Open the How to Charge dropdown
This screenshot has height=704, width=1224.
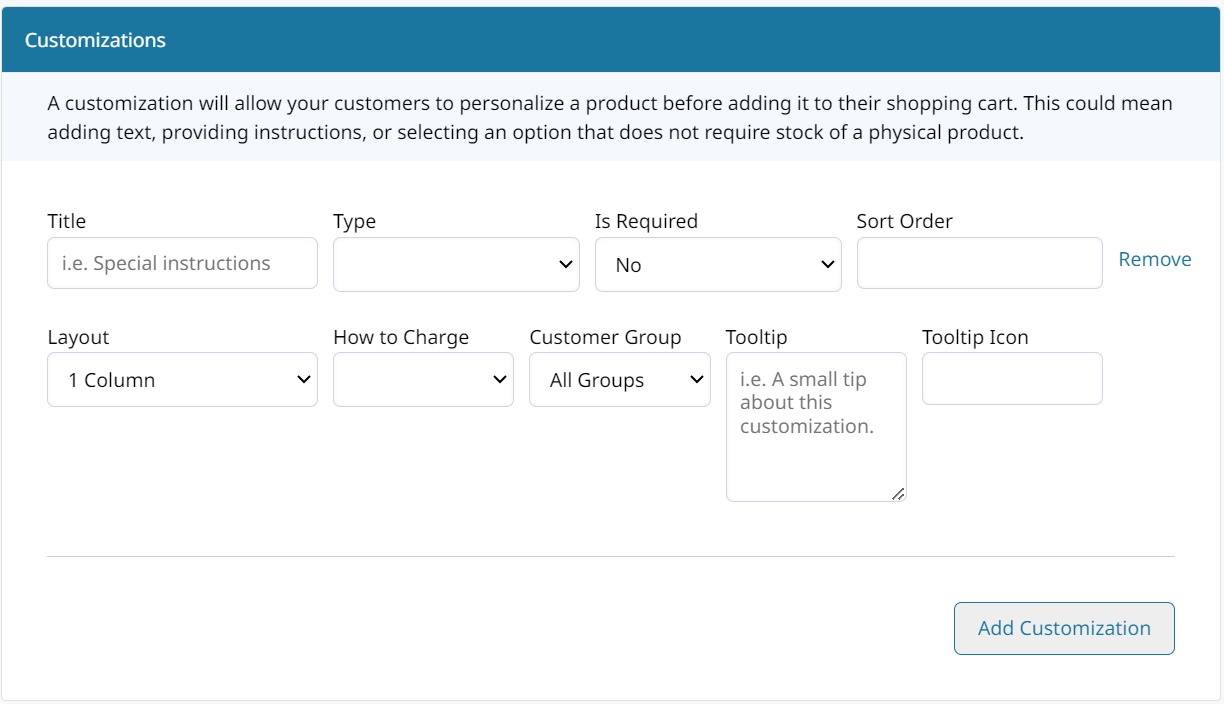pos(423,380)
